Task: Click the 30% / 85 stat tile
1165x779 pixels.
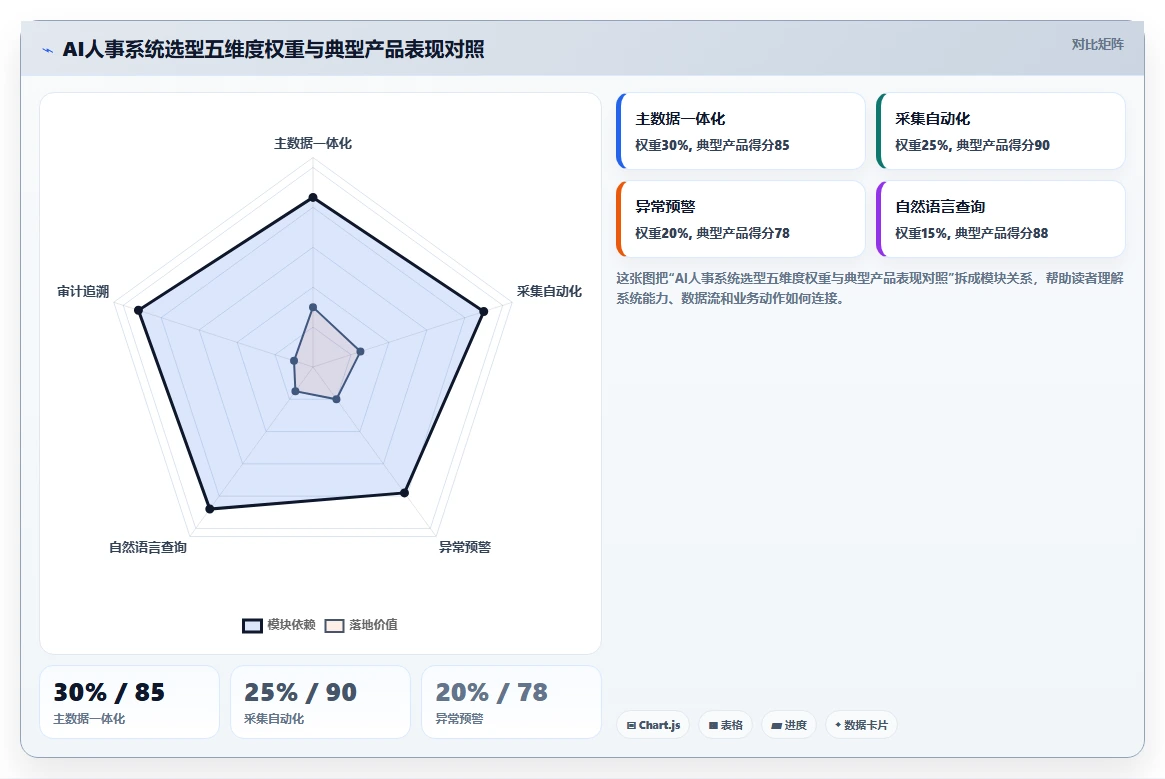Action: tap(129, 702)
